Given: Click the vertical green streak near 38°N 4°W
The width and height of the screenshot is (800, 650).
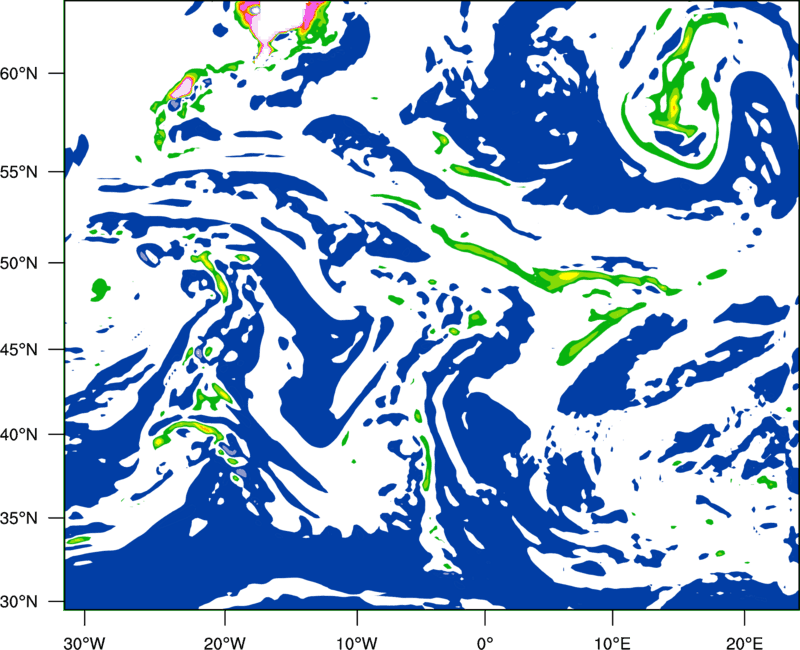Looking at the screenshot, I should click(426, 463).
